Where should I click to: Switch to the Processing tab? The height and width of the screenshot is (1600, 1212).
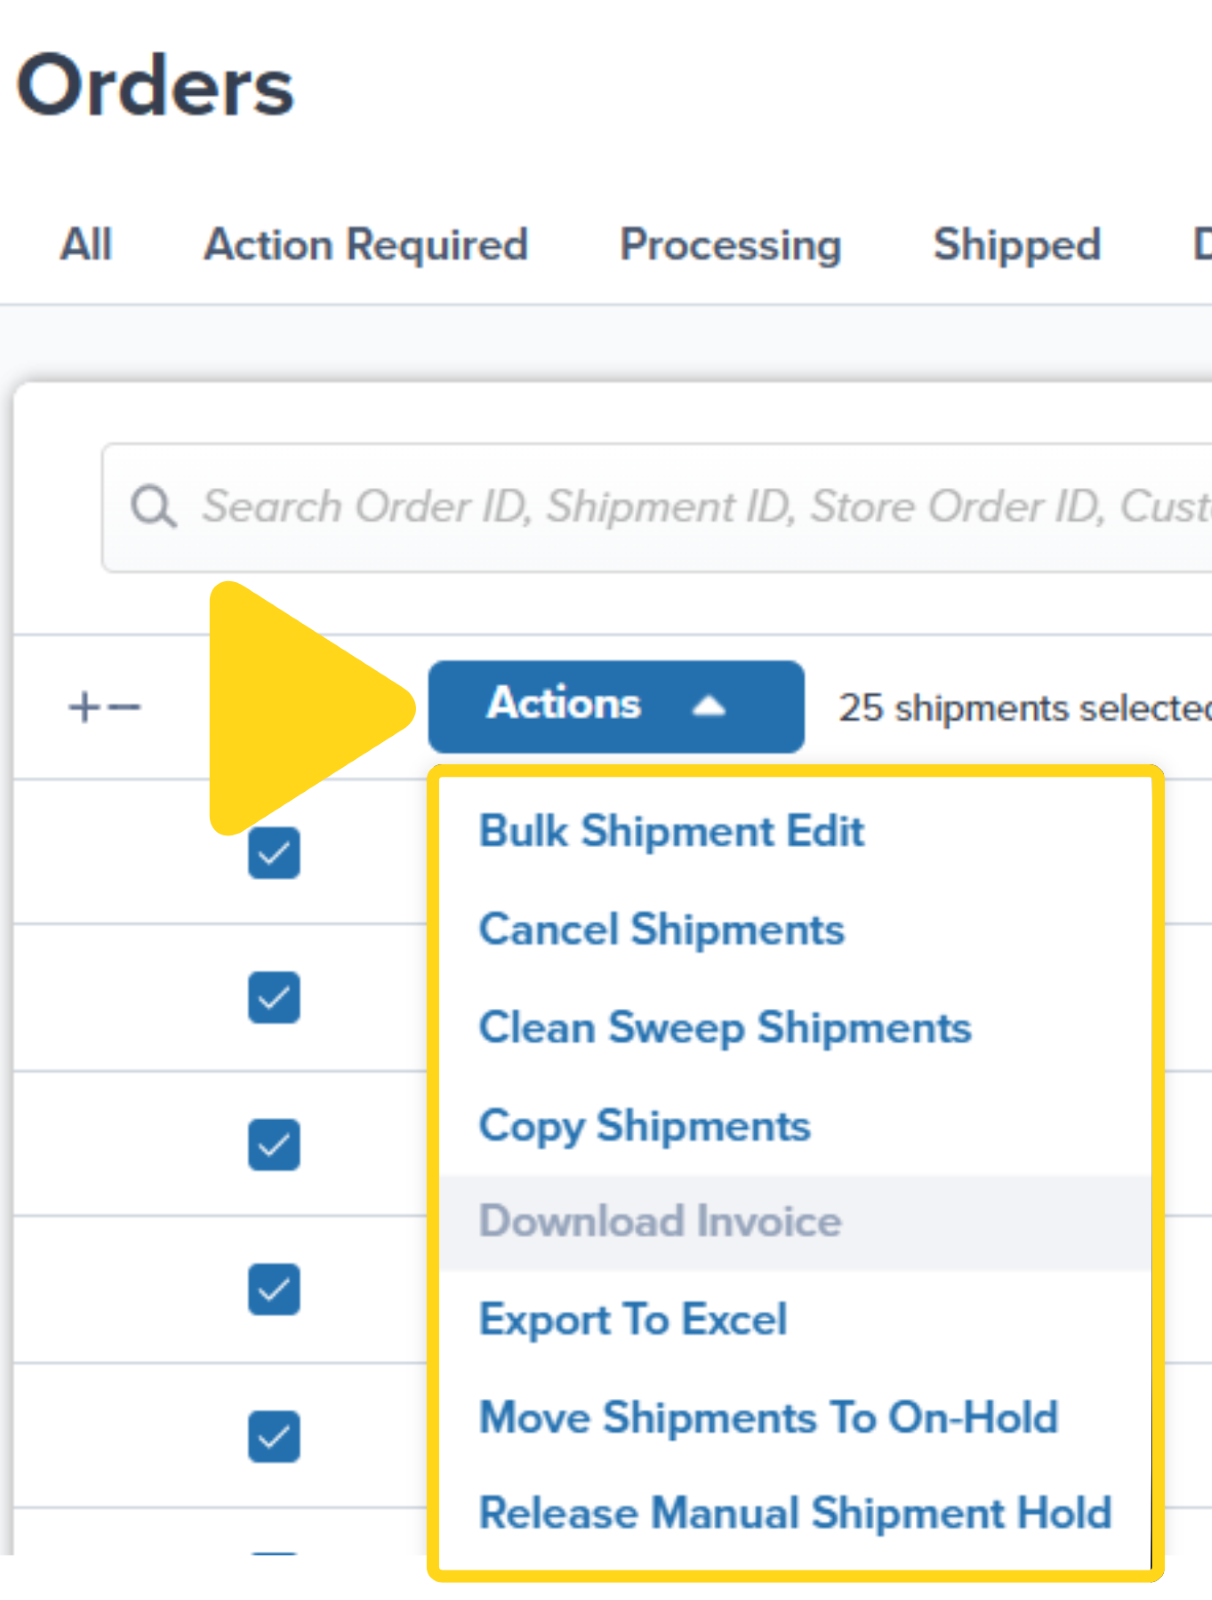(x=731, y=245)
